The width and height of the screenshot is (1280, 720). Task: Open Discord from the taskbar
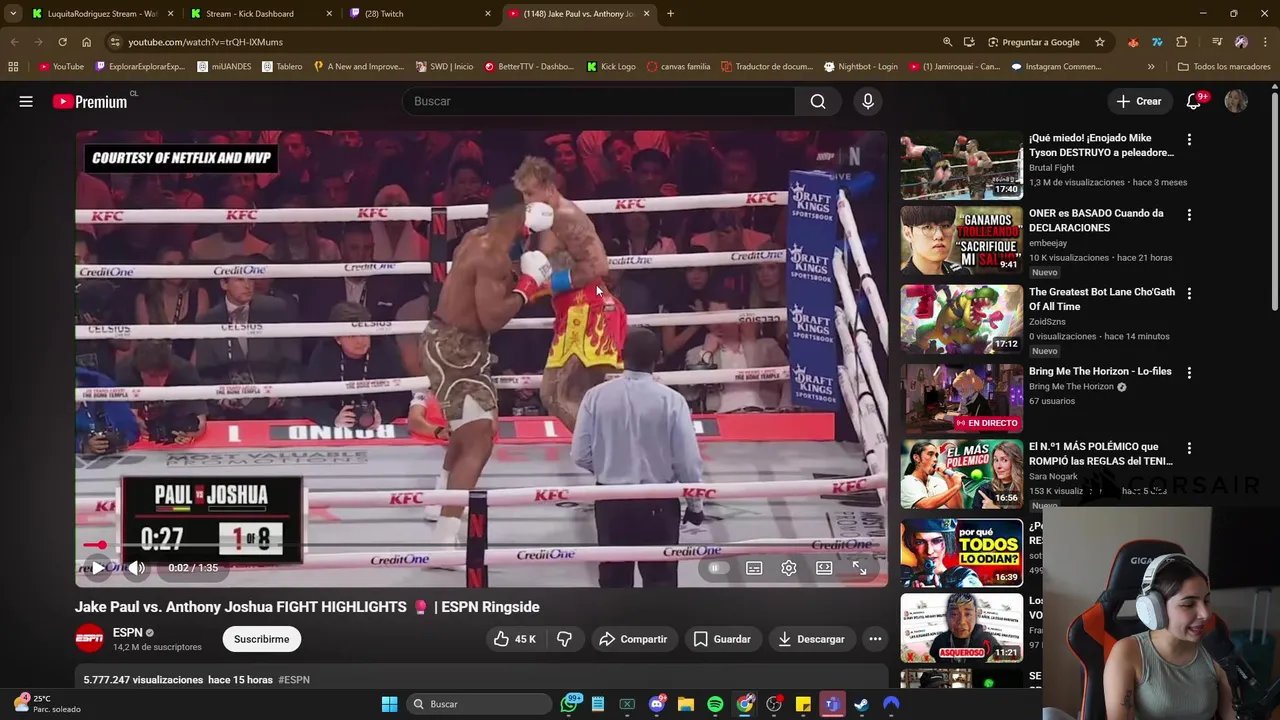click(x=657, y=704)
